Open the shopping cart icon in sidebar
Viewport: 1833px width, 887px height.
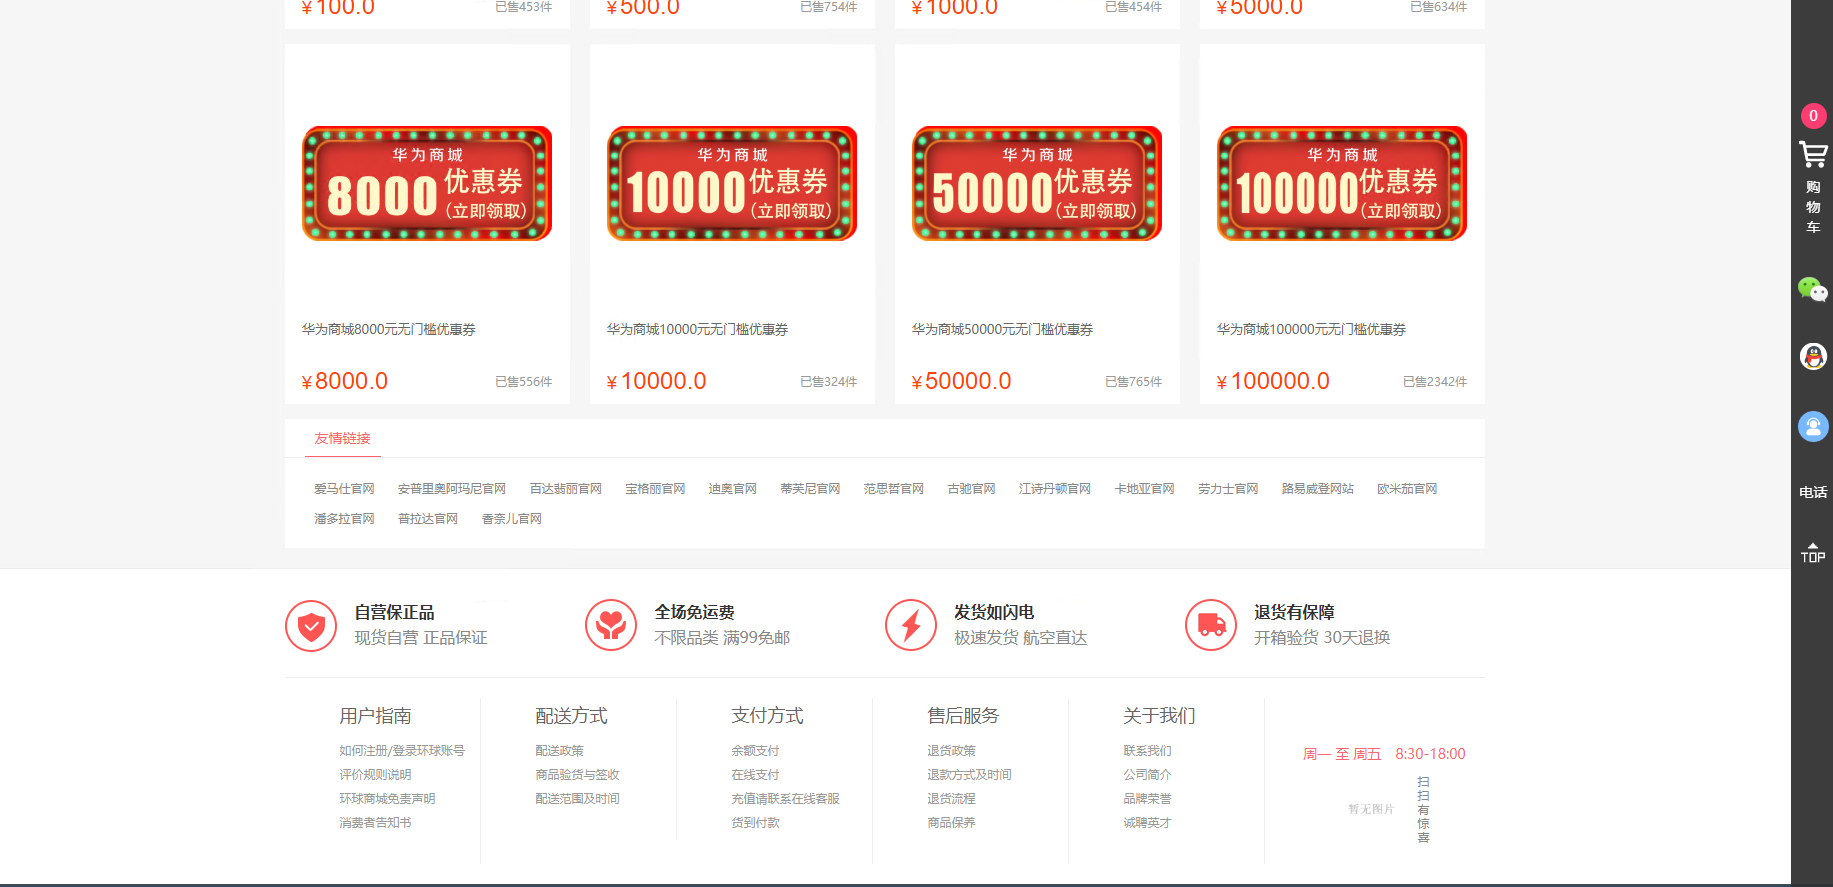pos(1813,154)
